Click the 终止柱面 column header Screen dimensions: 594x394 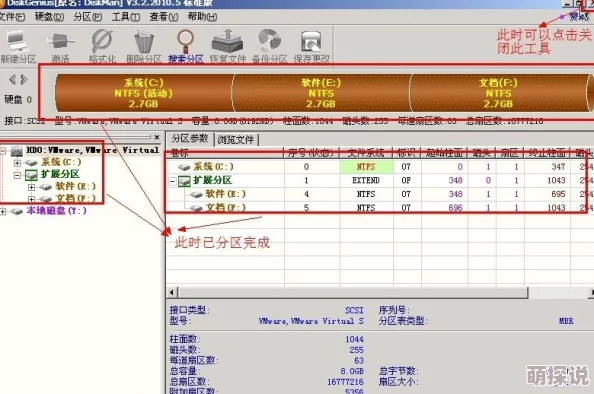(547, 153)
